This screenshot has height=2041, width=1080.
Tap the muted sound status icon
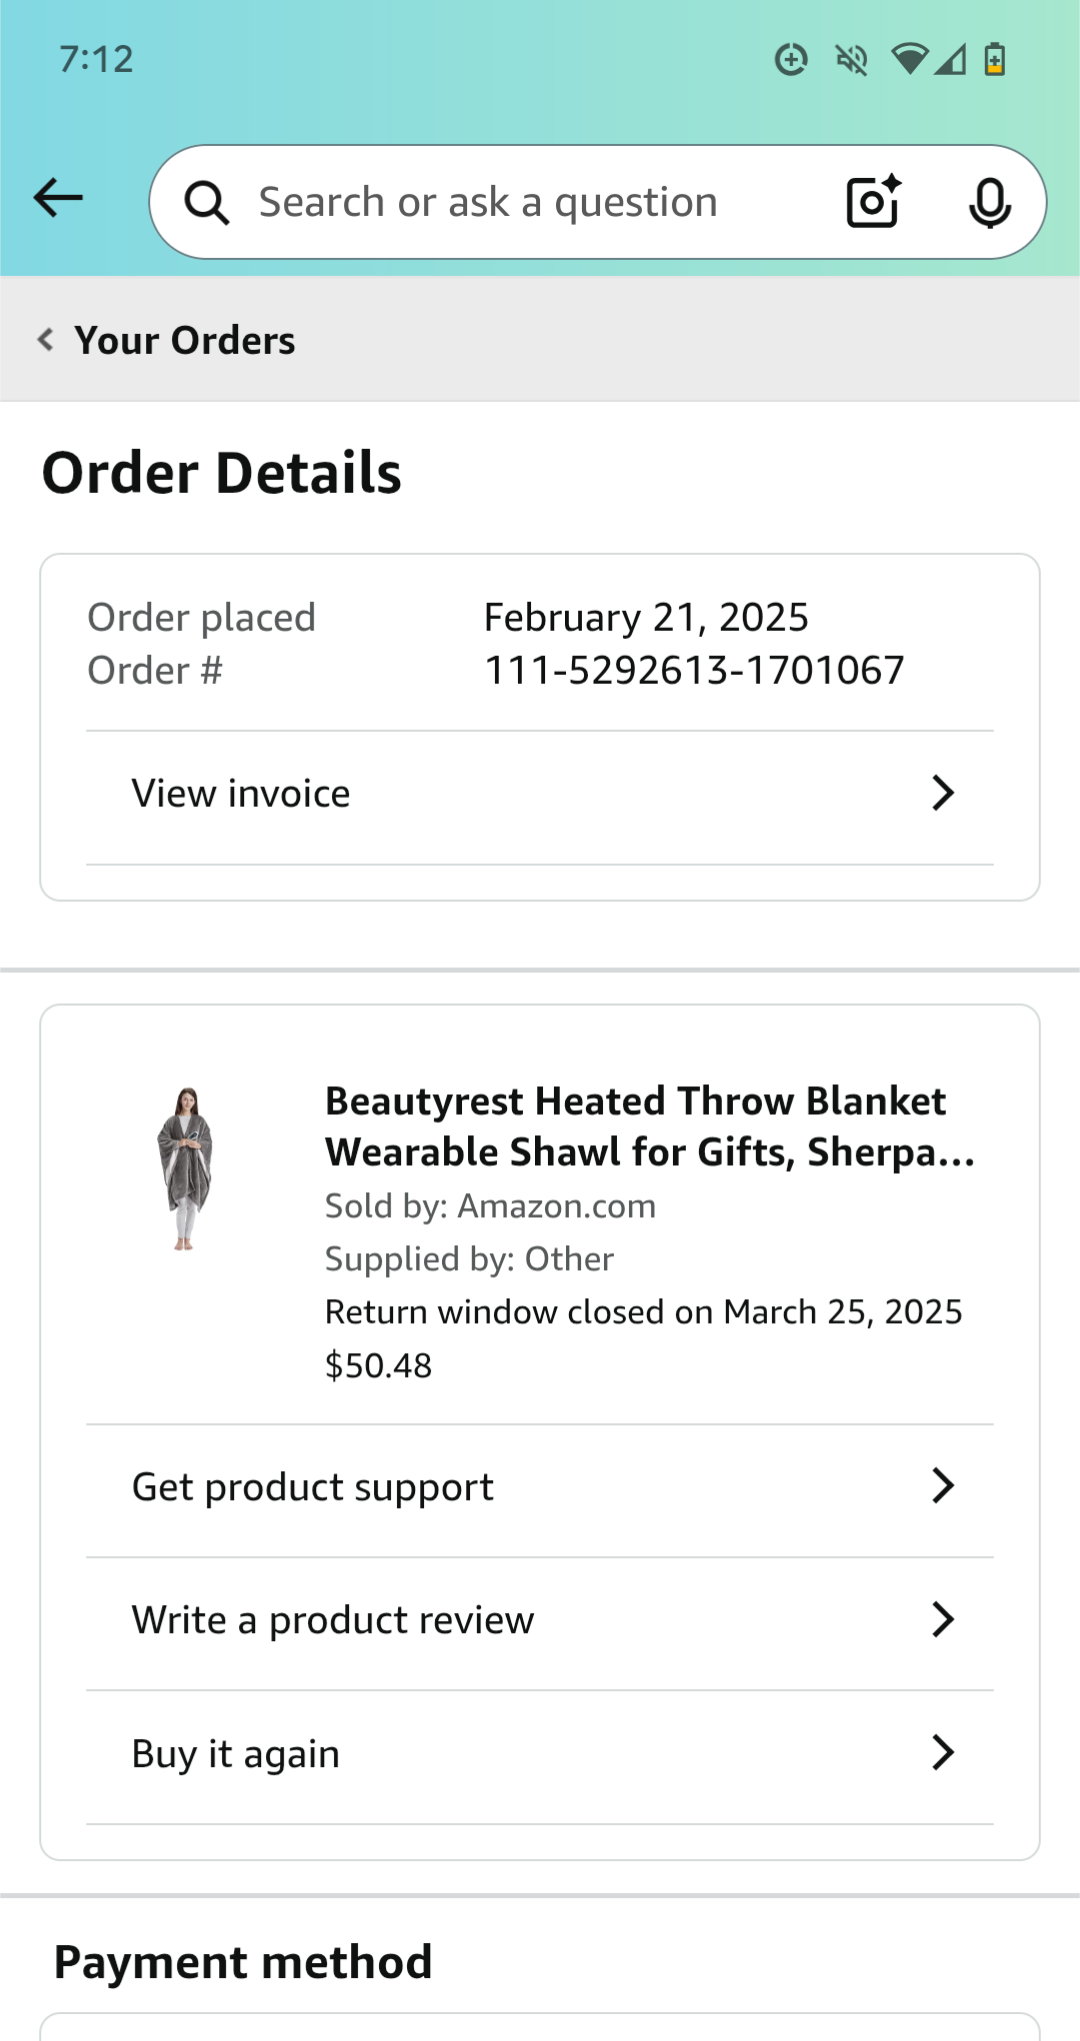(x=852, y=60)
